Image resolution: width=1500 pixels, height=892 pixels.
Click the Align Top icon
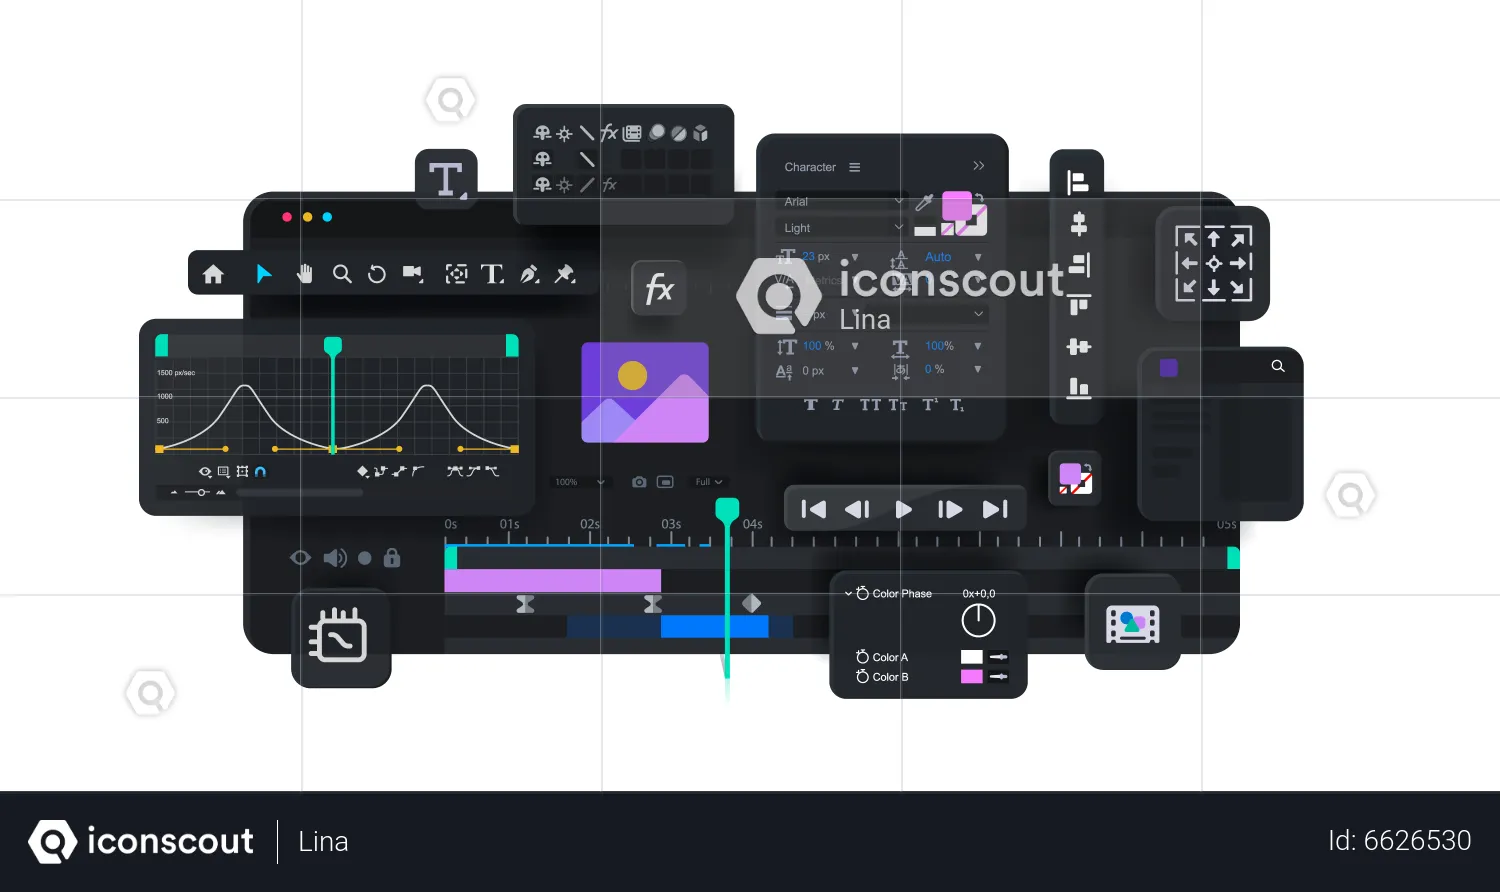(1078, 306)
